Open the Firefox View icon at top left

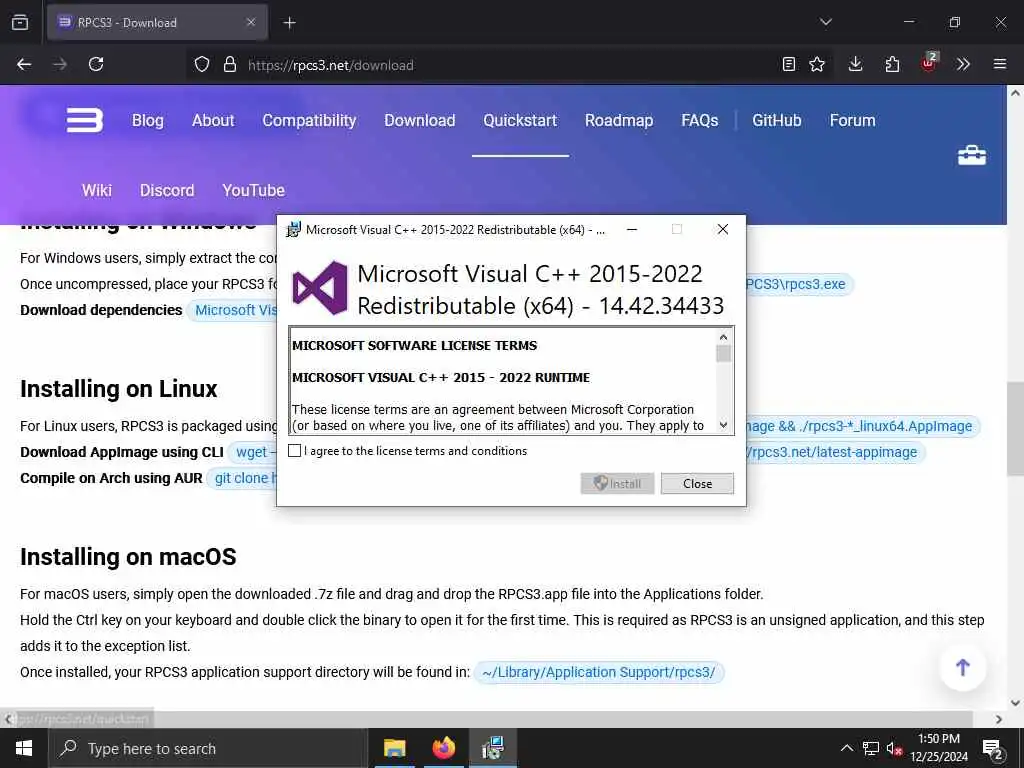[x=20, y=22]
